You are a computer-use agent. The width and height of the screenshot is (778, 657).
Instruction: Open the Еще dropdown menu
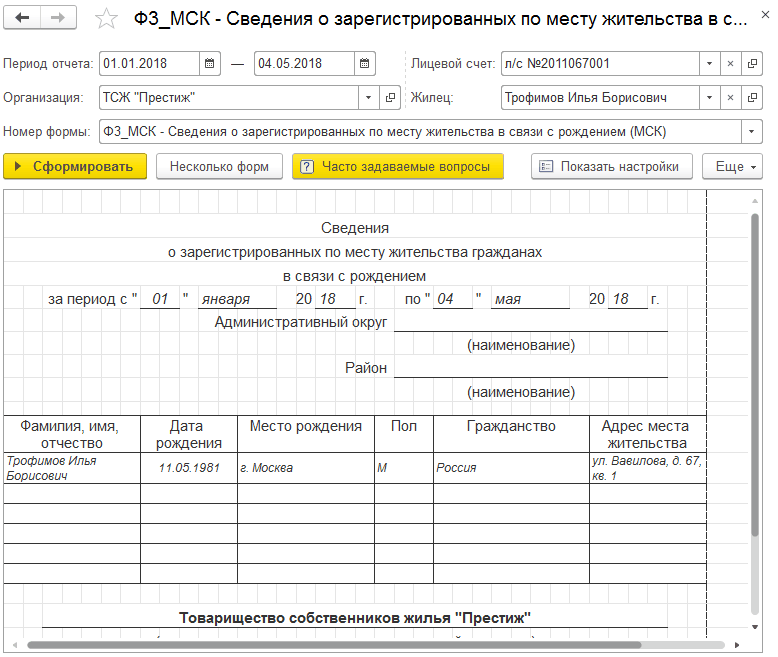click(732, 166)
